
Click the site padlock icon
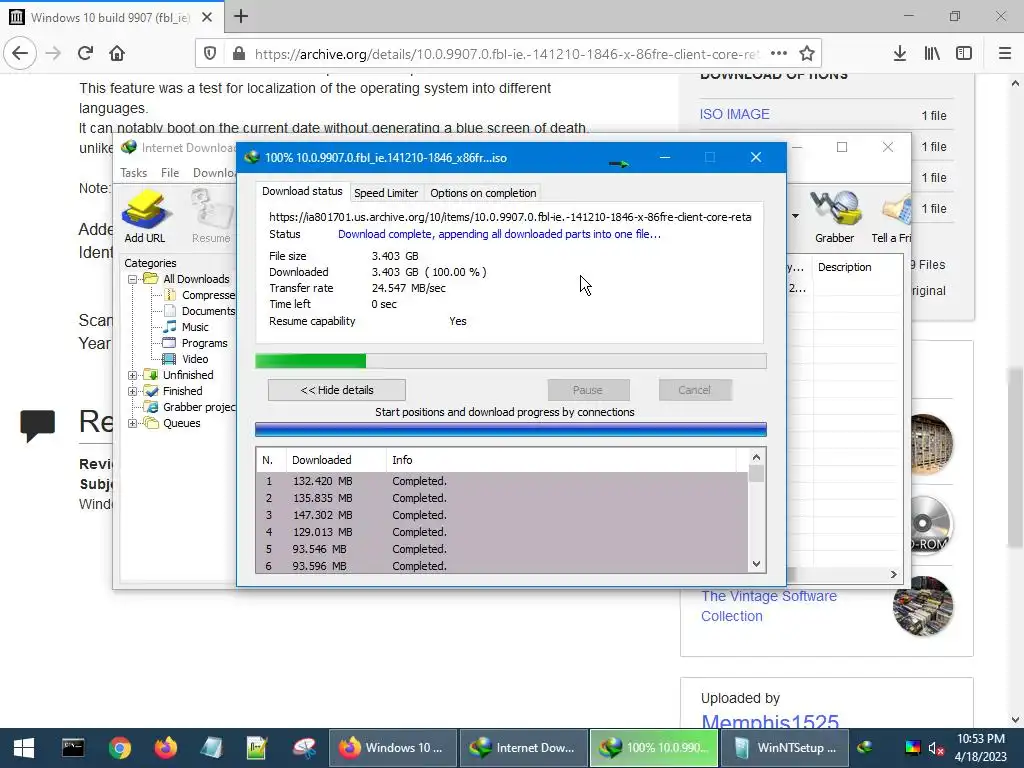tap(239, 54)
